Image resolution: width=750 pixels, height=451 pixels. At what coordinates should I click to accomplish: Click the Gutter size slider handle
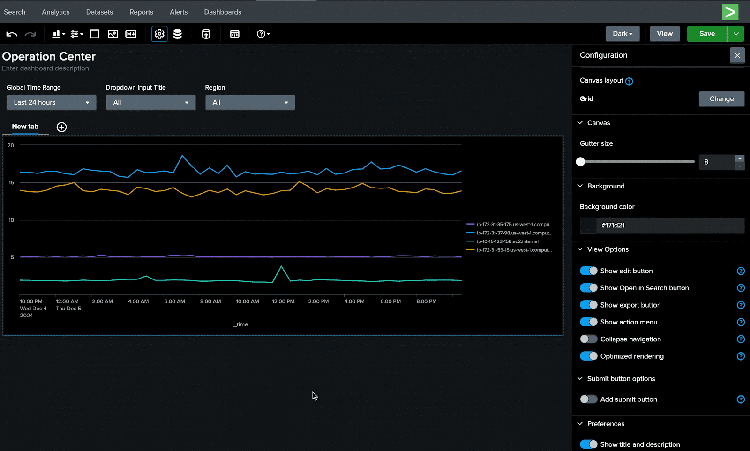tap(581, 161)
